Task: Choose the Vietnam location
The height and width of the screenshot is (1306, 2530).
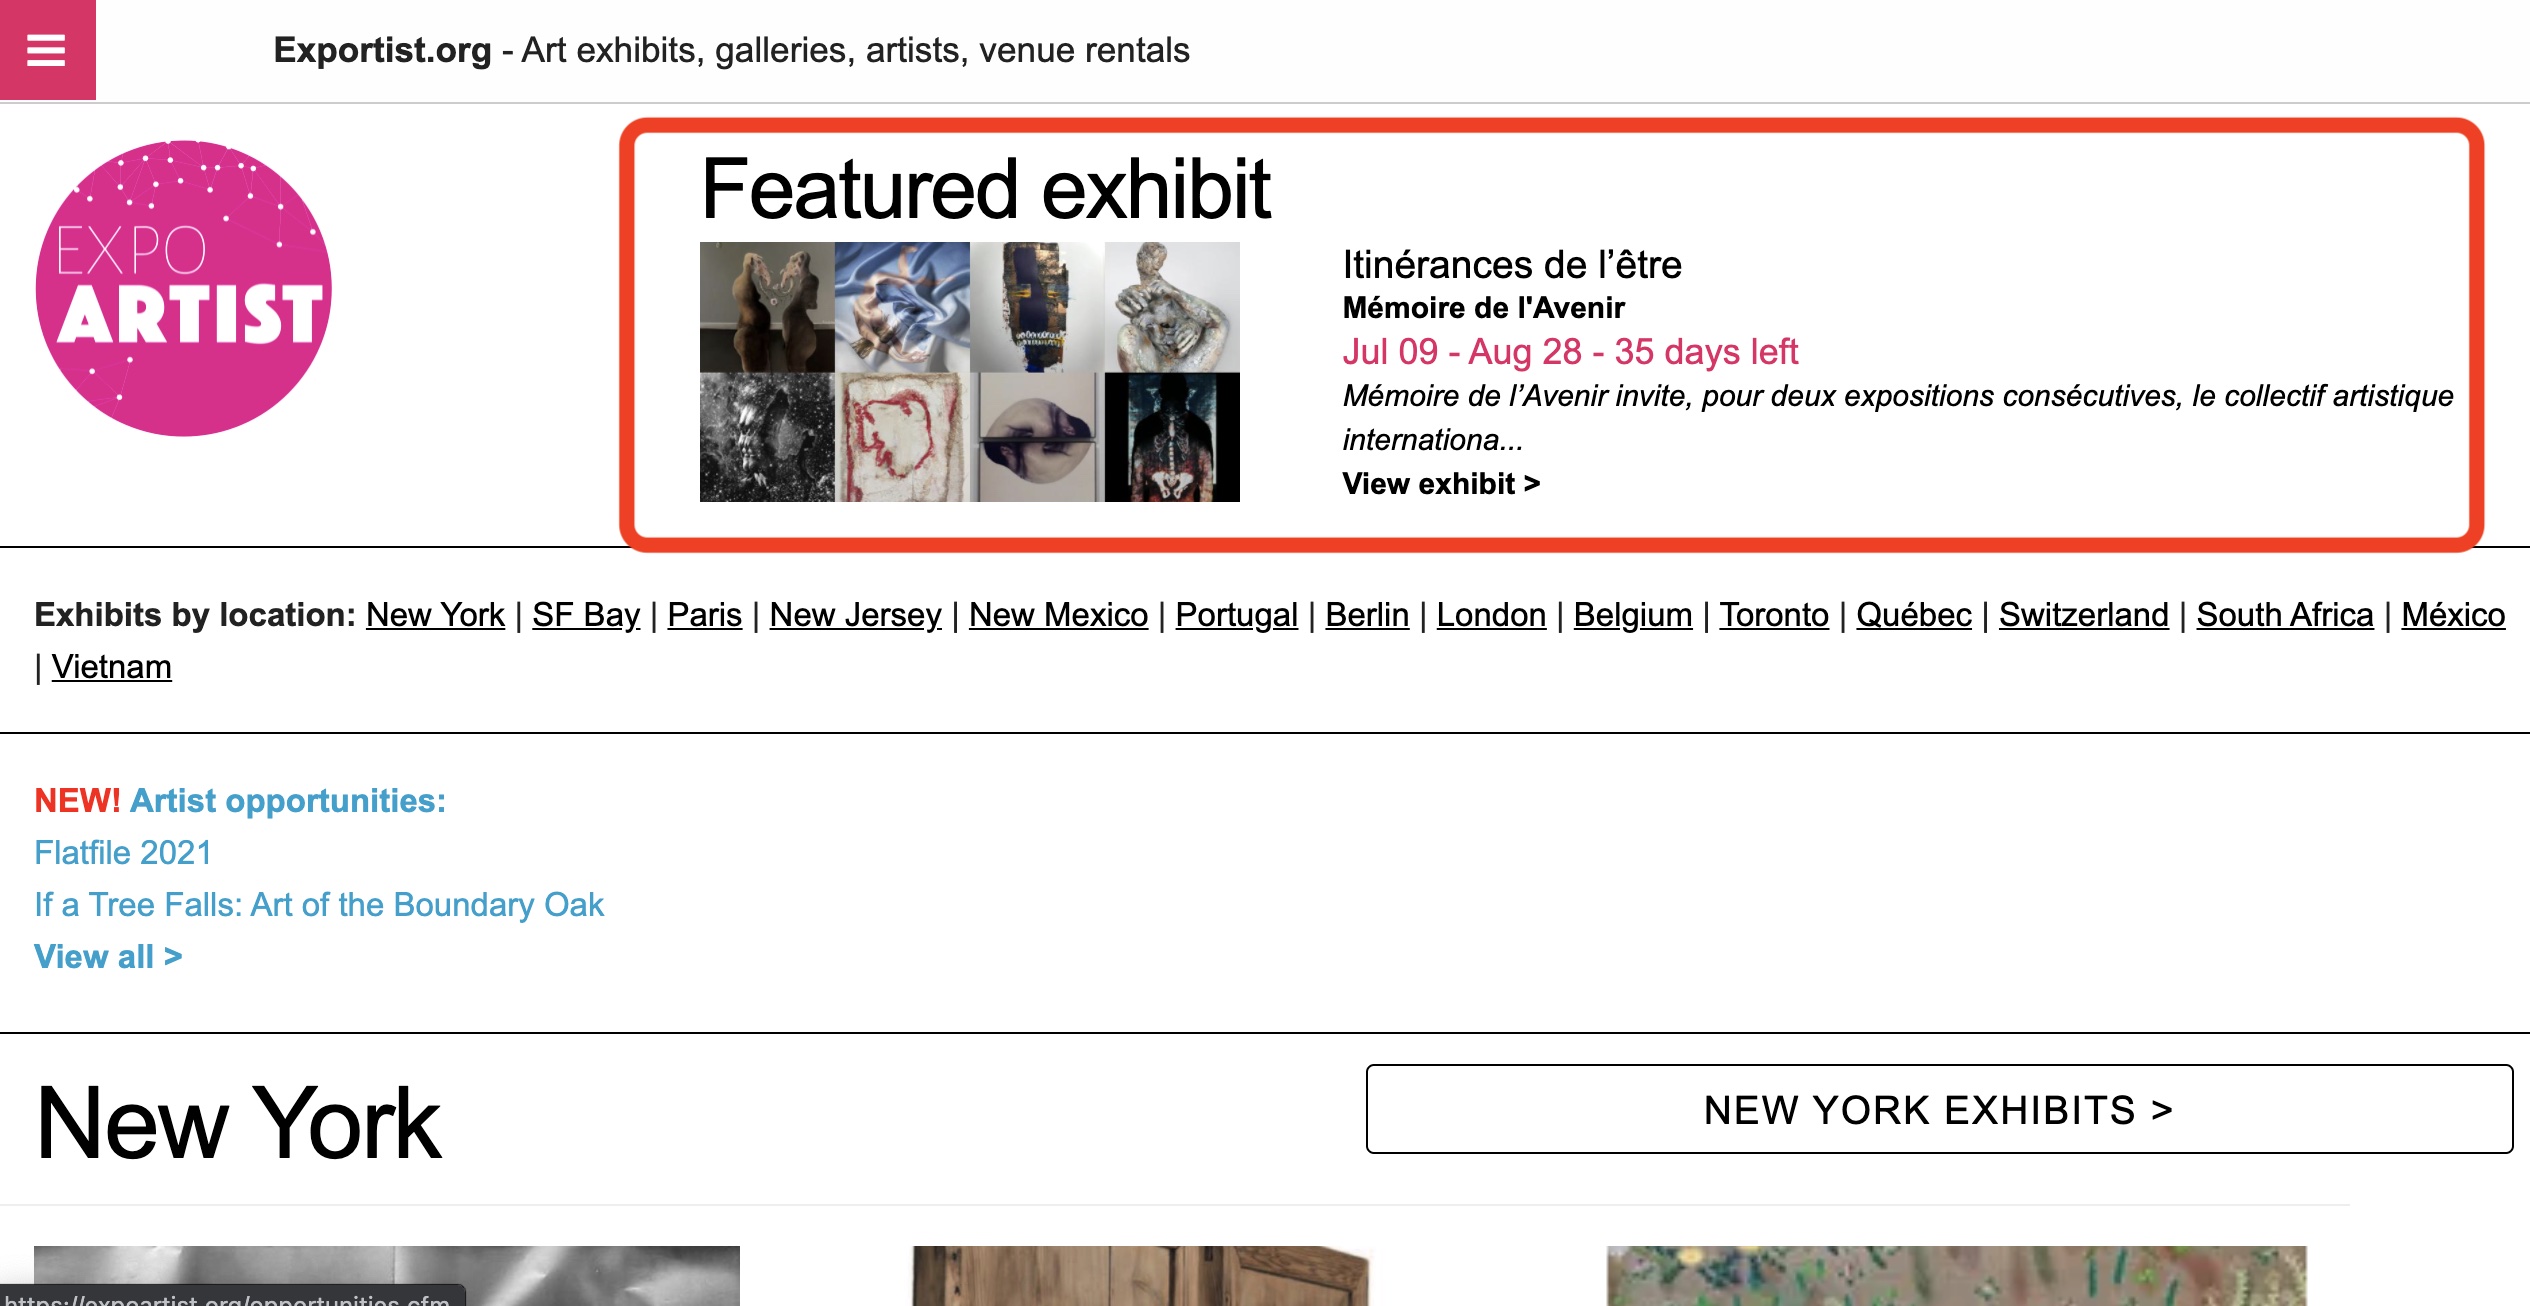Action: [x=111, y=667]
